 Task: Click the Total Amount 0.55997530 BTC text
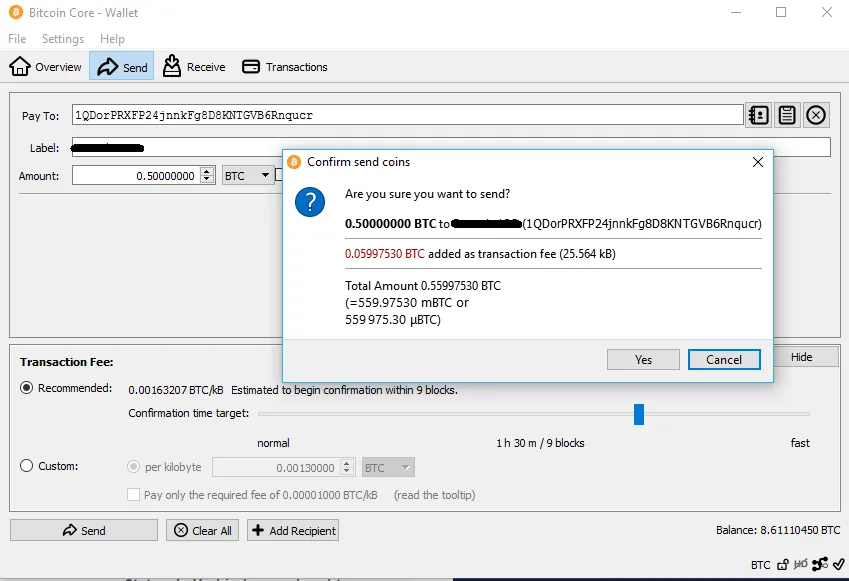(x=423, y=286)
